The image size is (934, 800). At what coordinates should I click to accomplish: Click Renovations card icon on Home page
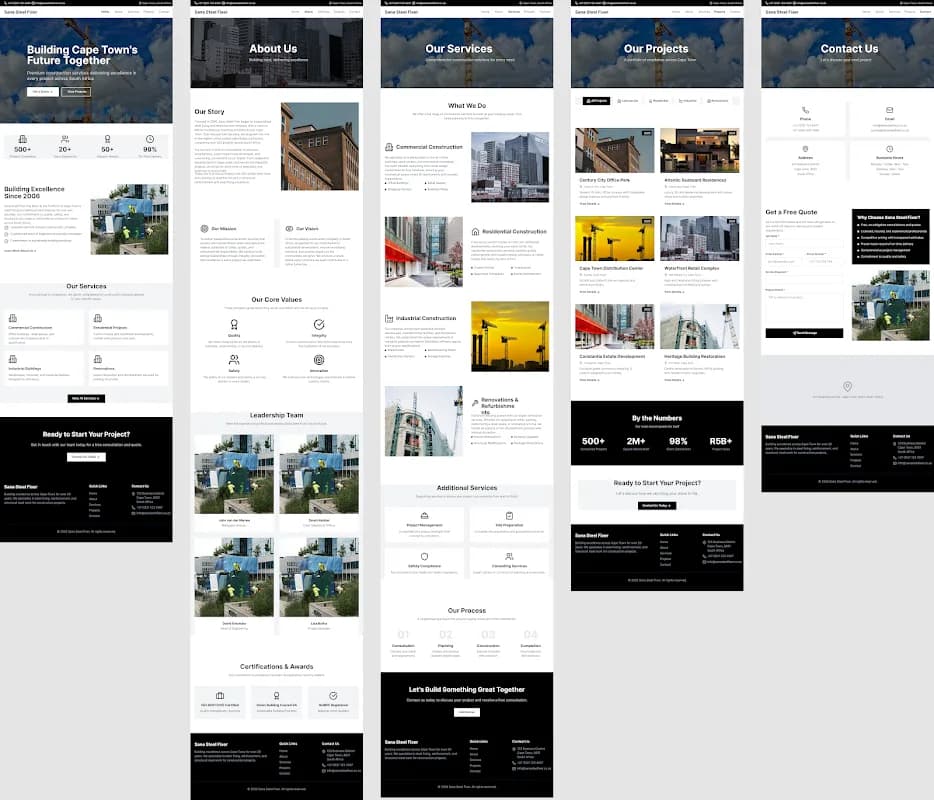coord(98,359)
